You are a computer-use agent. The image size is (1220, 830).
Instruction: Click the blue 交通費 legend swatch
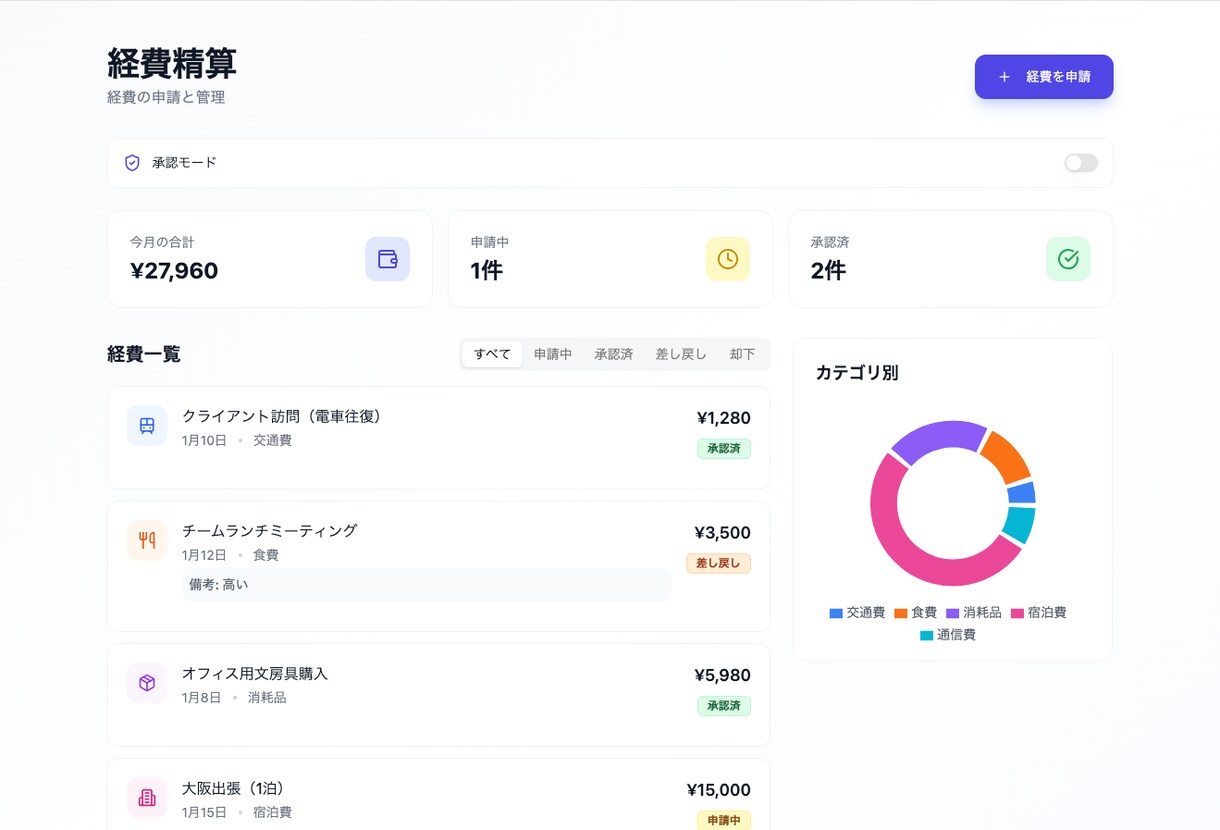pos(836,613)
